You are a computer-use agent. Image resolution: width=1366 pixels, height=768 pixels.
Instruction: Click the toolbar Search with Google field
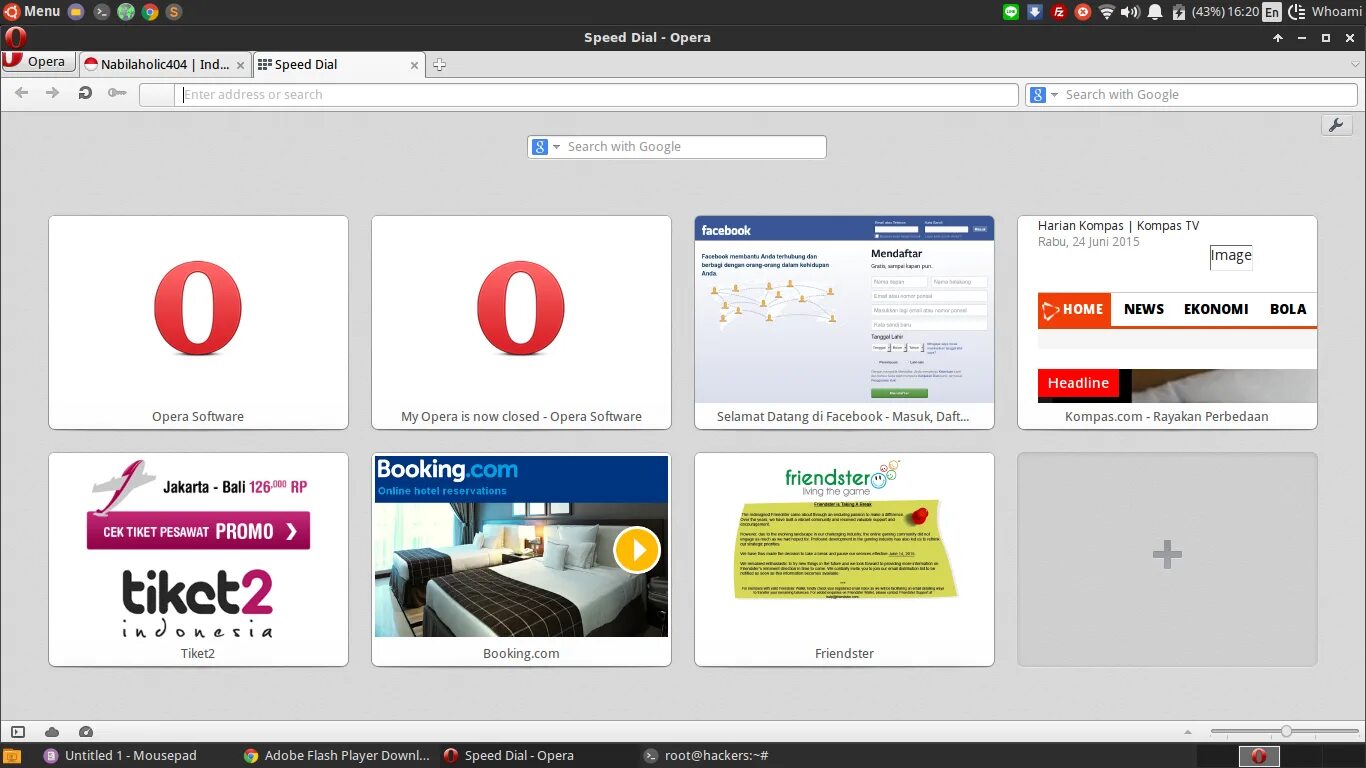[1207, 94]
